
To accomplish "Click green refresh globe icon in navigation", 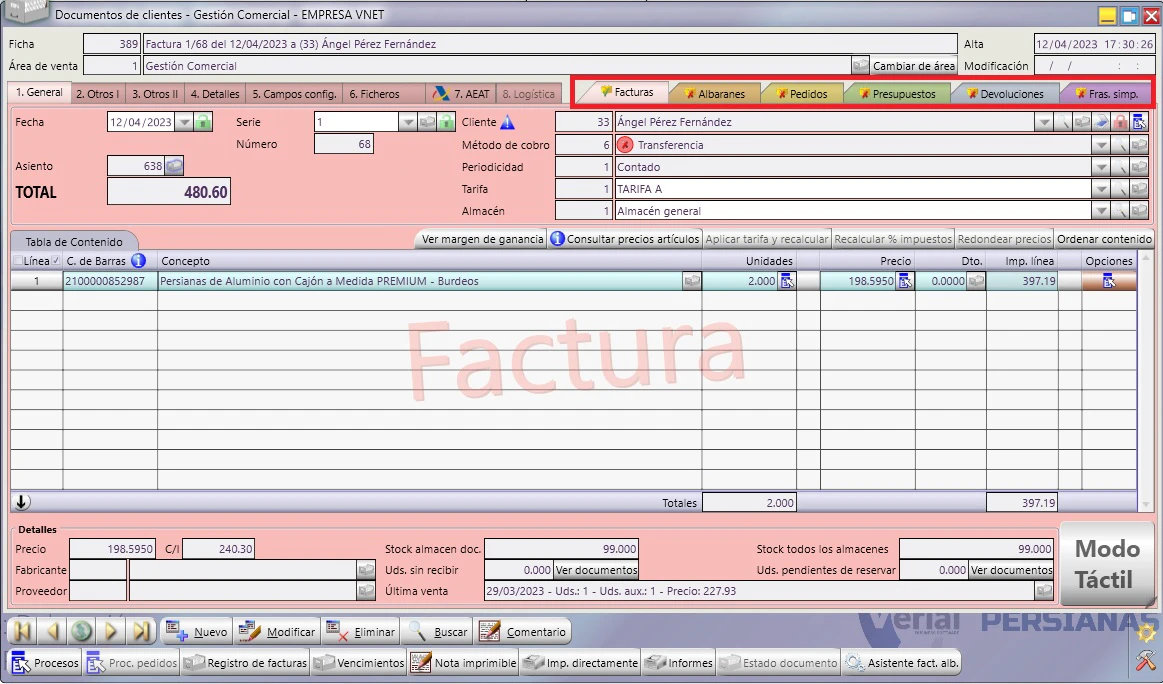I will tap(82, 631).
